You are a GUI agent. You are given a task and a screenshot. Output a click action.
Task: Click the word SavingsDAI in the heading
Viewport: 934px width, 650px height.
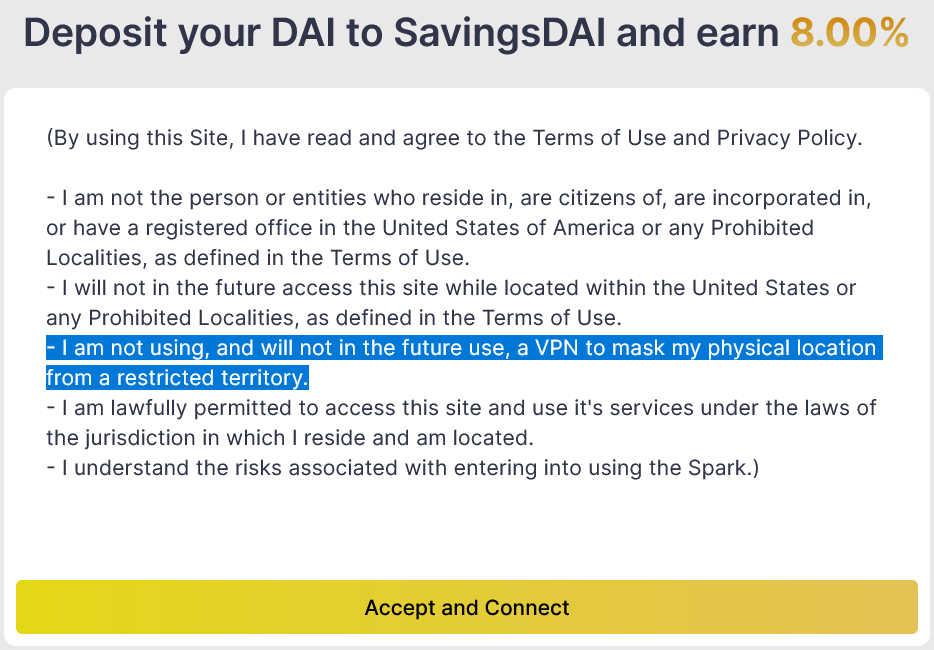pyautogui.click(x=500, y=33)
